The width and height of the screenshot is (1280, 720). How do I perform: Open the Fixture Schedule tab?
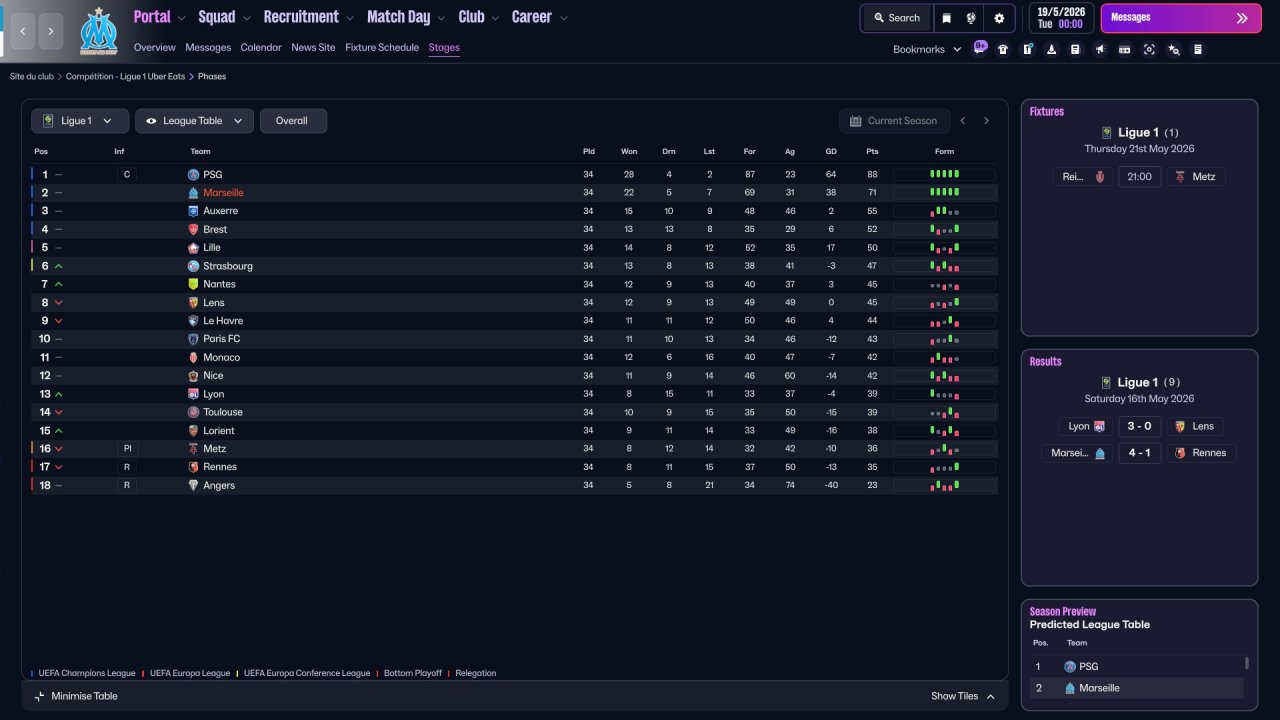(382, 47)
